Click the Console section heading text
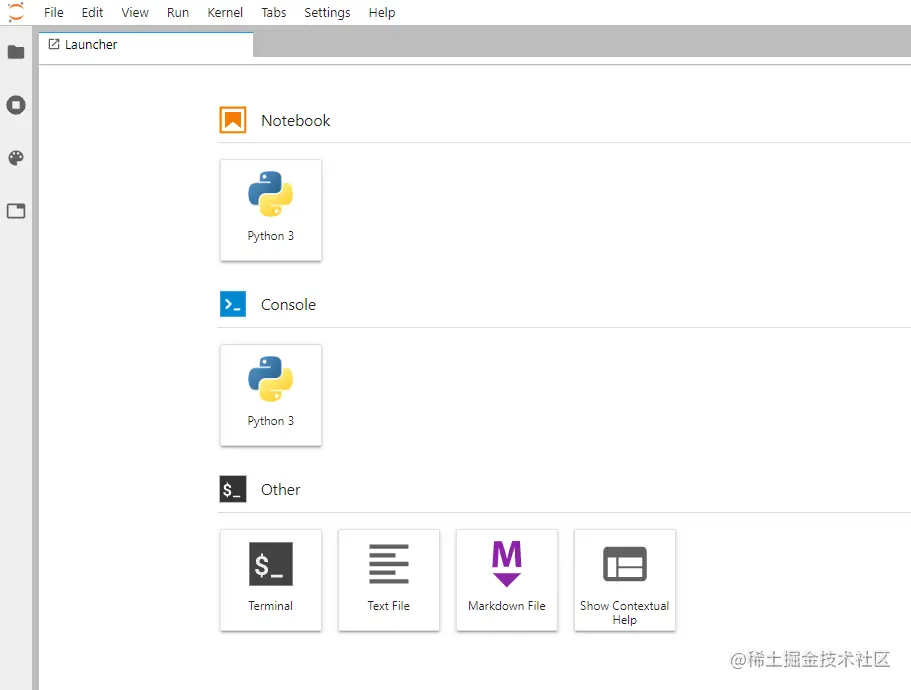The image size is (911, 690). click(288, 304)
